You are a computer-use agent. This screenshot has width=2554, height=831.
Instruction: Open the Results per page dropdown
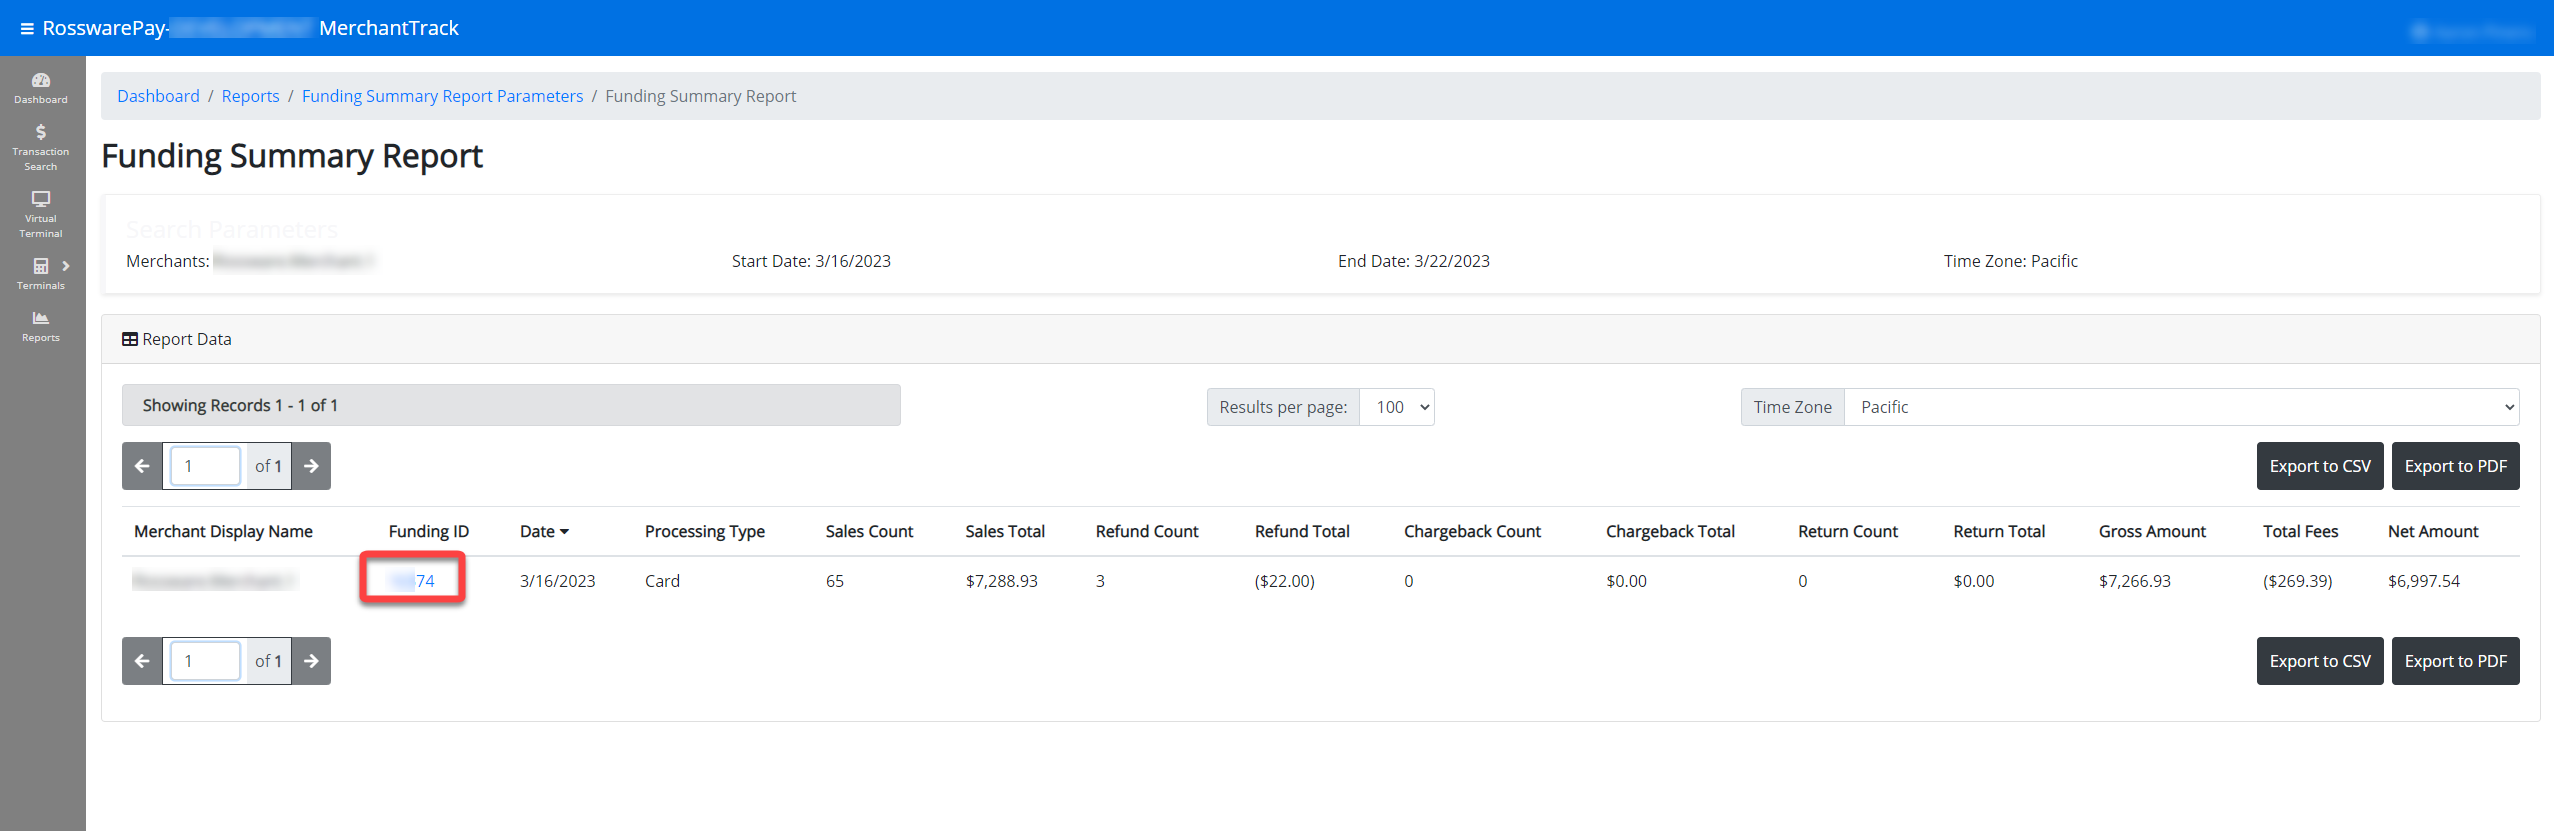click(x=1396, y=407)
